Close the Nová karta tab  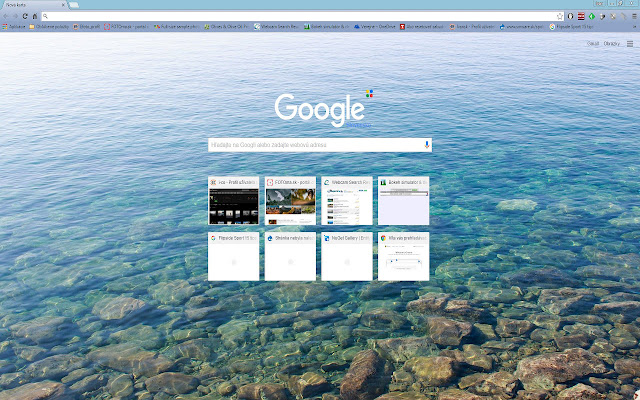pos(63,5)
